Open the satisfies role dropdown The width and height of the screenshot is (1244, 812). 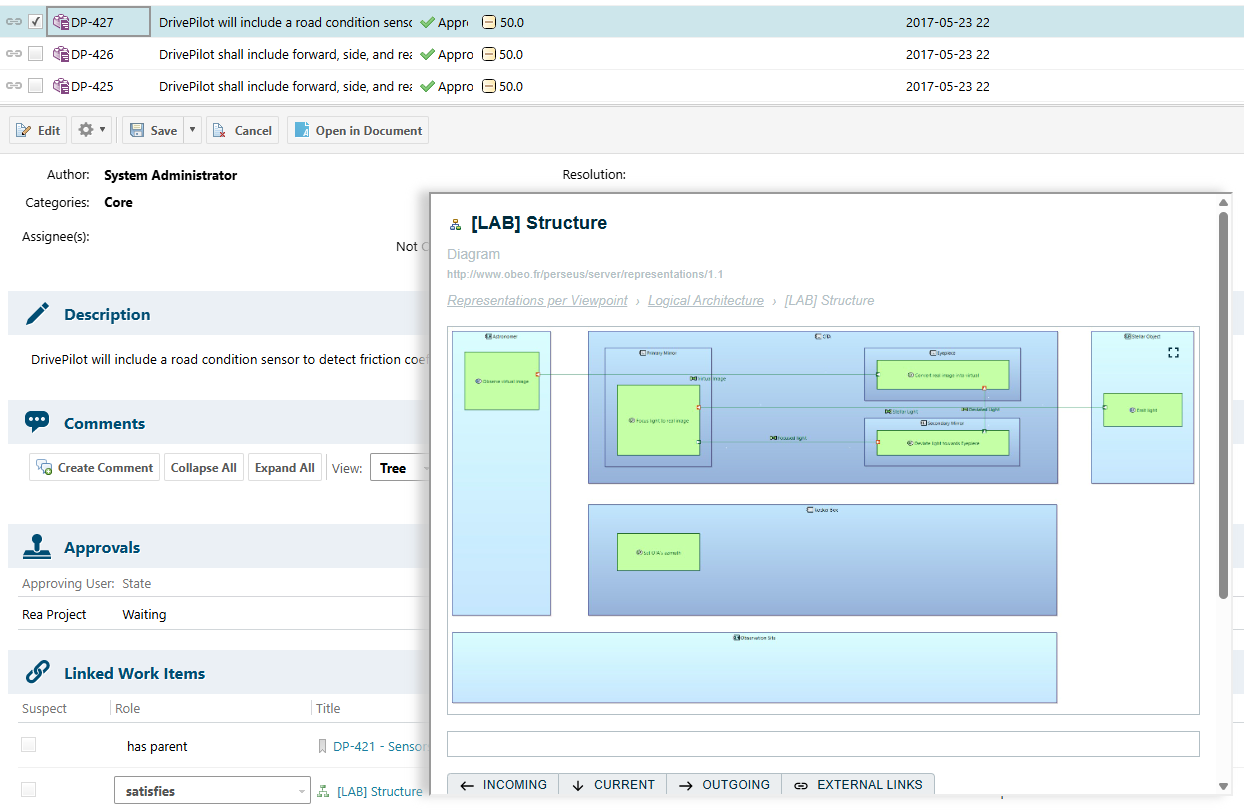click(212, 791)
